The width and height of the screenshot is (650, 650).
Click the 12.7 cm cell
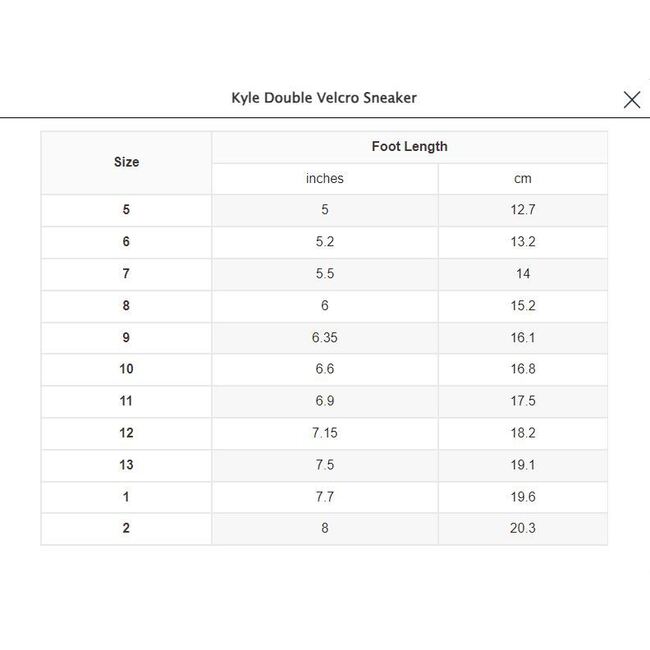point(522,210)
